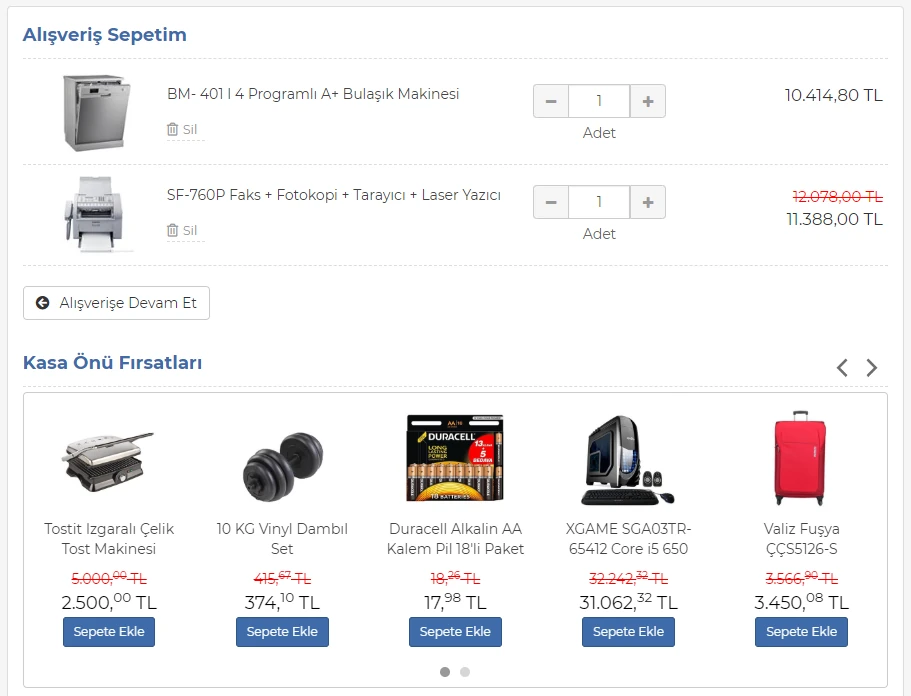Click trash icon for the dishwasher item
This screenshot has height=696, width=911.
coord(173,130)
